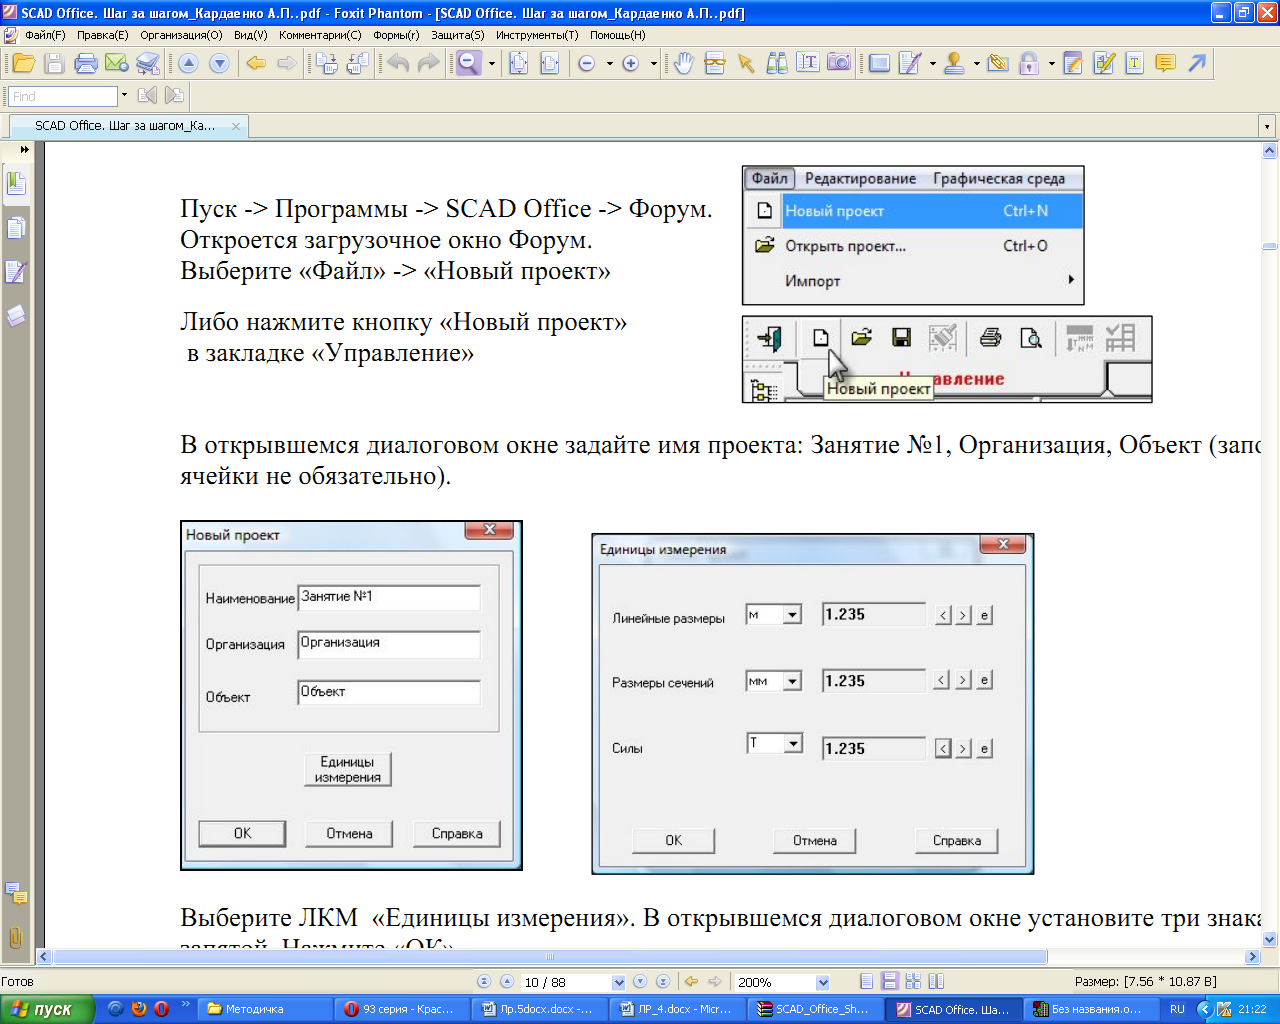Screen dimensions: 1280x1024
Task: Select the Text Select tool
Action: point(808,63)
